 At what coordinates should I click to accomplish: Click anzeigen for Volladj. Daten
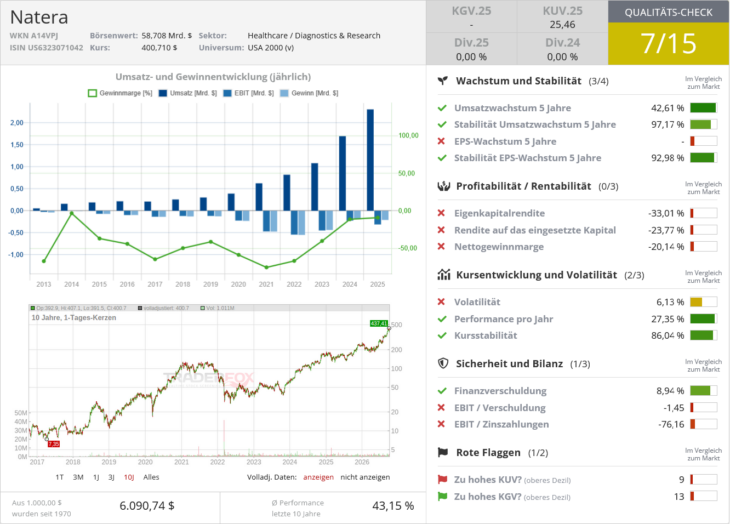point(318,477)
